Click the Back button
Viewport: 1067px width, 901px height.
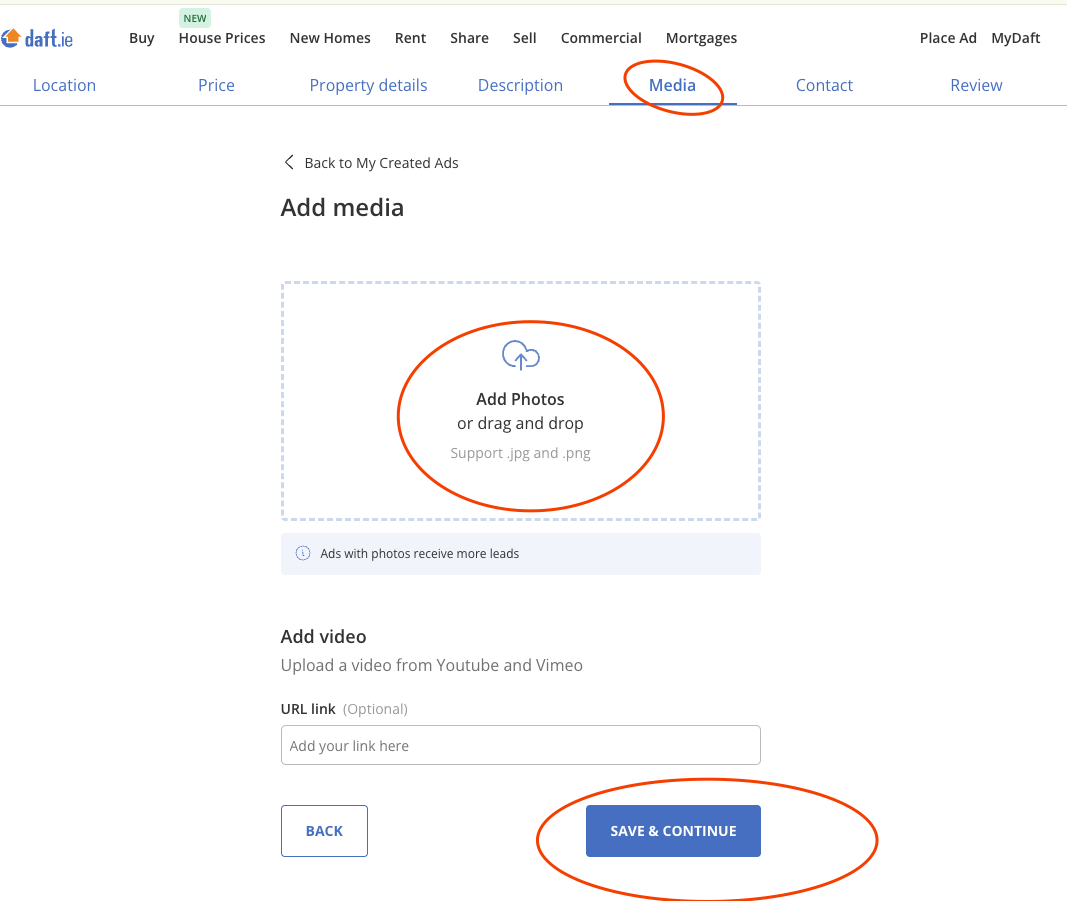tap(324, 831)
